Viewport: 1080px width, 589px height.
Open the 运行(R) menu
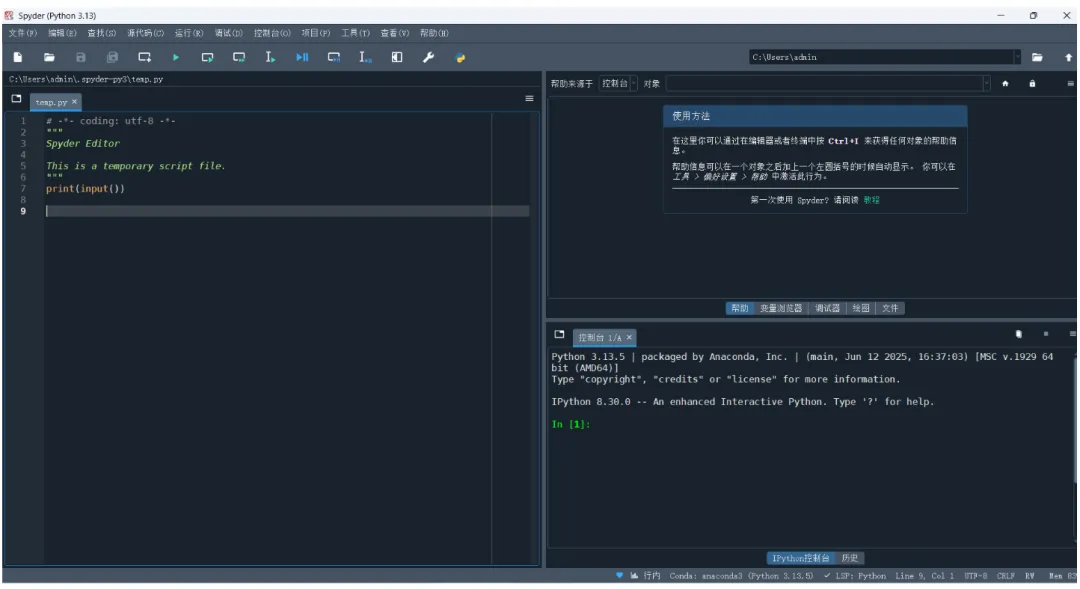pyautogui.click(x=188, y=33)
